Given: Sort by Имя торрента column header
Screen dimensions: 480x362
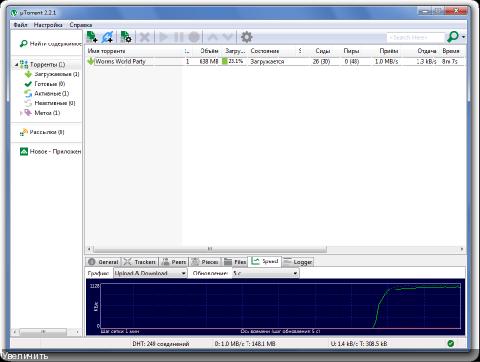Looking at the screenshot, I should (106, 51).
